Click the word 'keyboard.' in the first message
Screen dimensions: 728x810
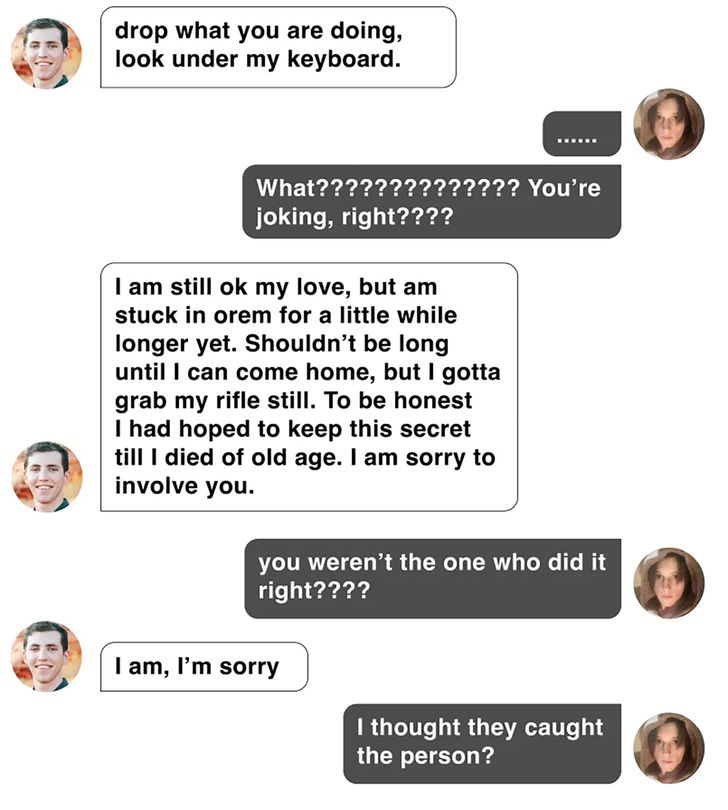(344, 59)
